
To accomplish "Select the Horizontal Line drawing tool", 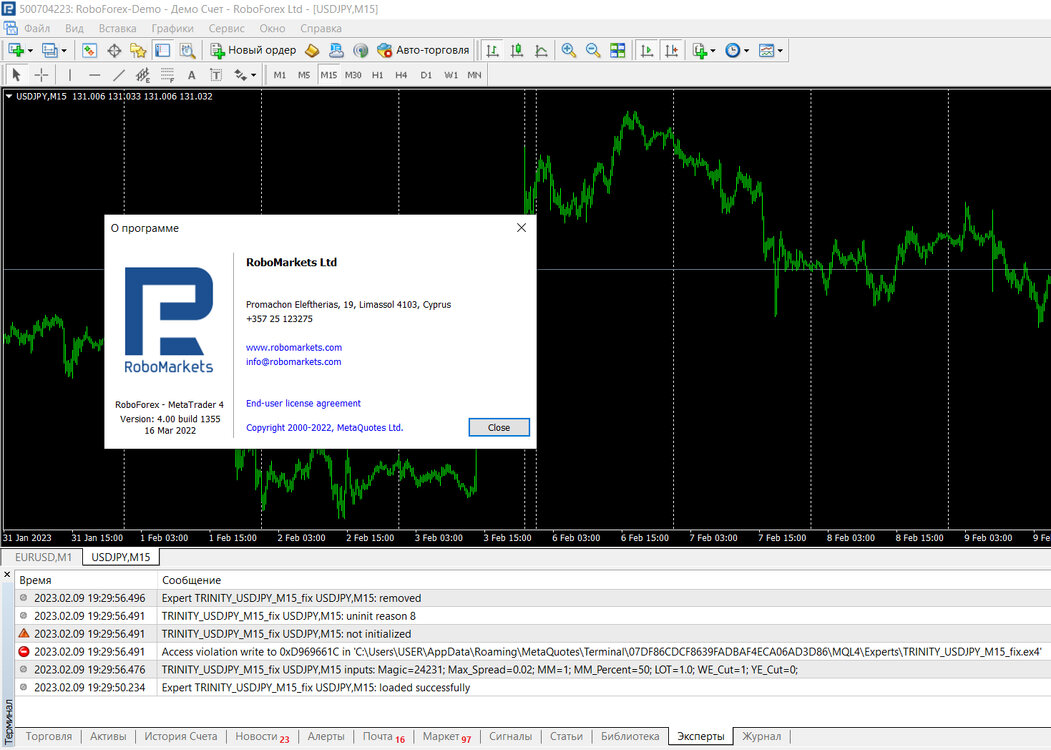I will [x=95, y=75].
